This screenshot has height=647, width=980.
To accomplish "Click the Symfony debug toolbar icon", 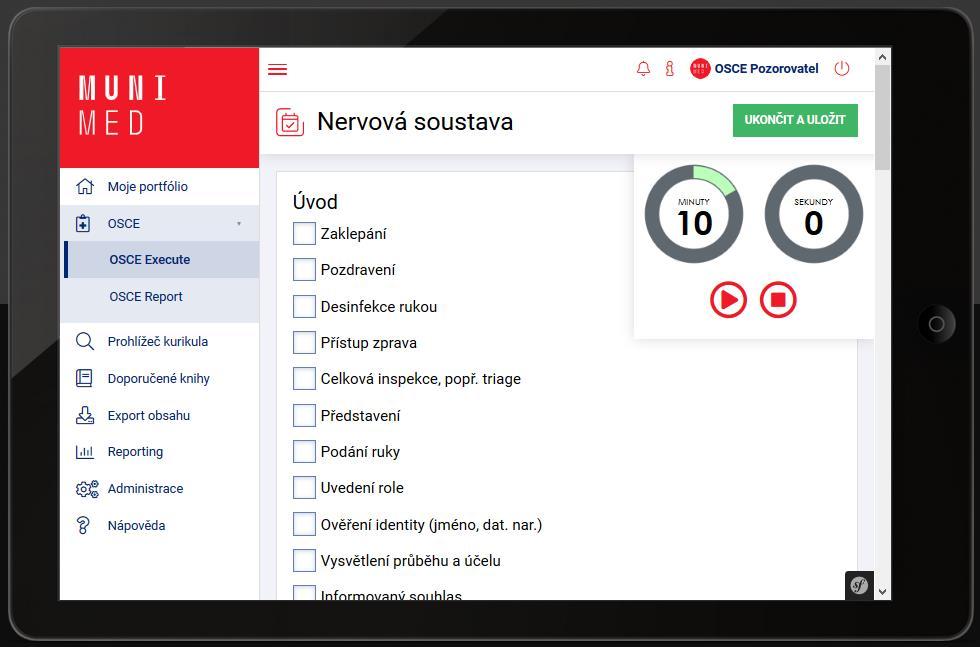I will click(x=859, y=586).
